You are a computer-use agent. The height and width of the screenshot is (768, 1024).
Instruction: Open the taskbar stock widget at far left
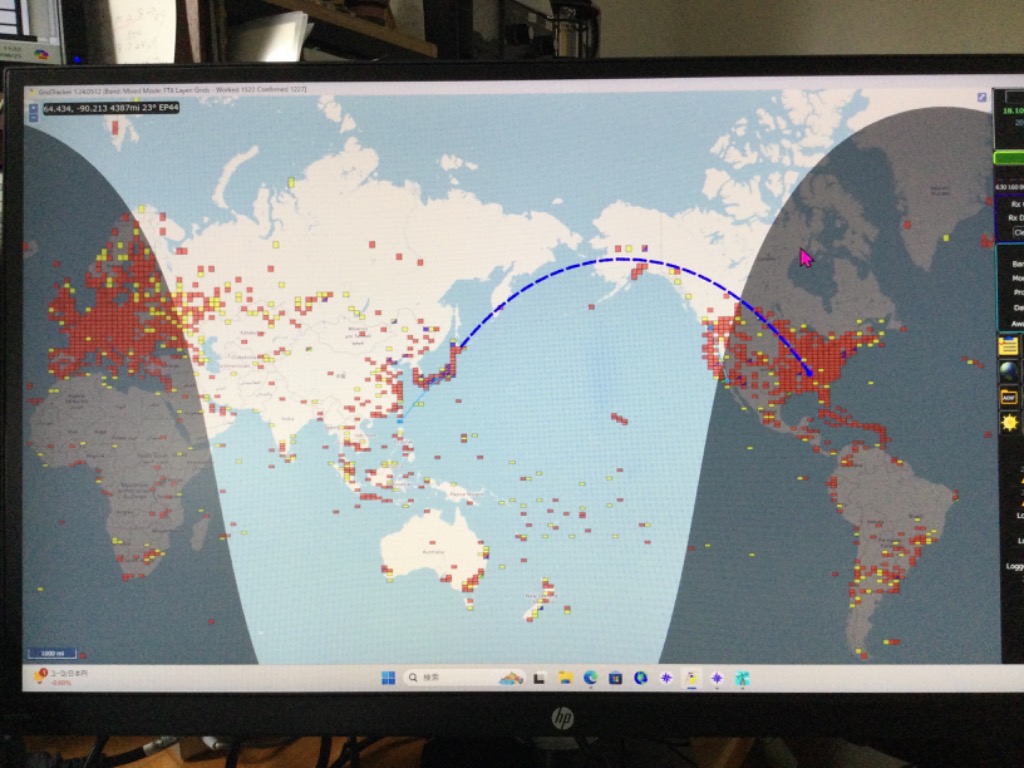point(60,677)
